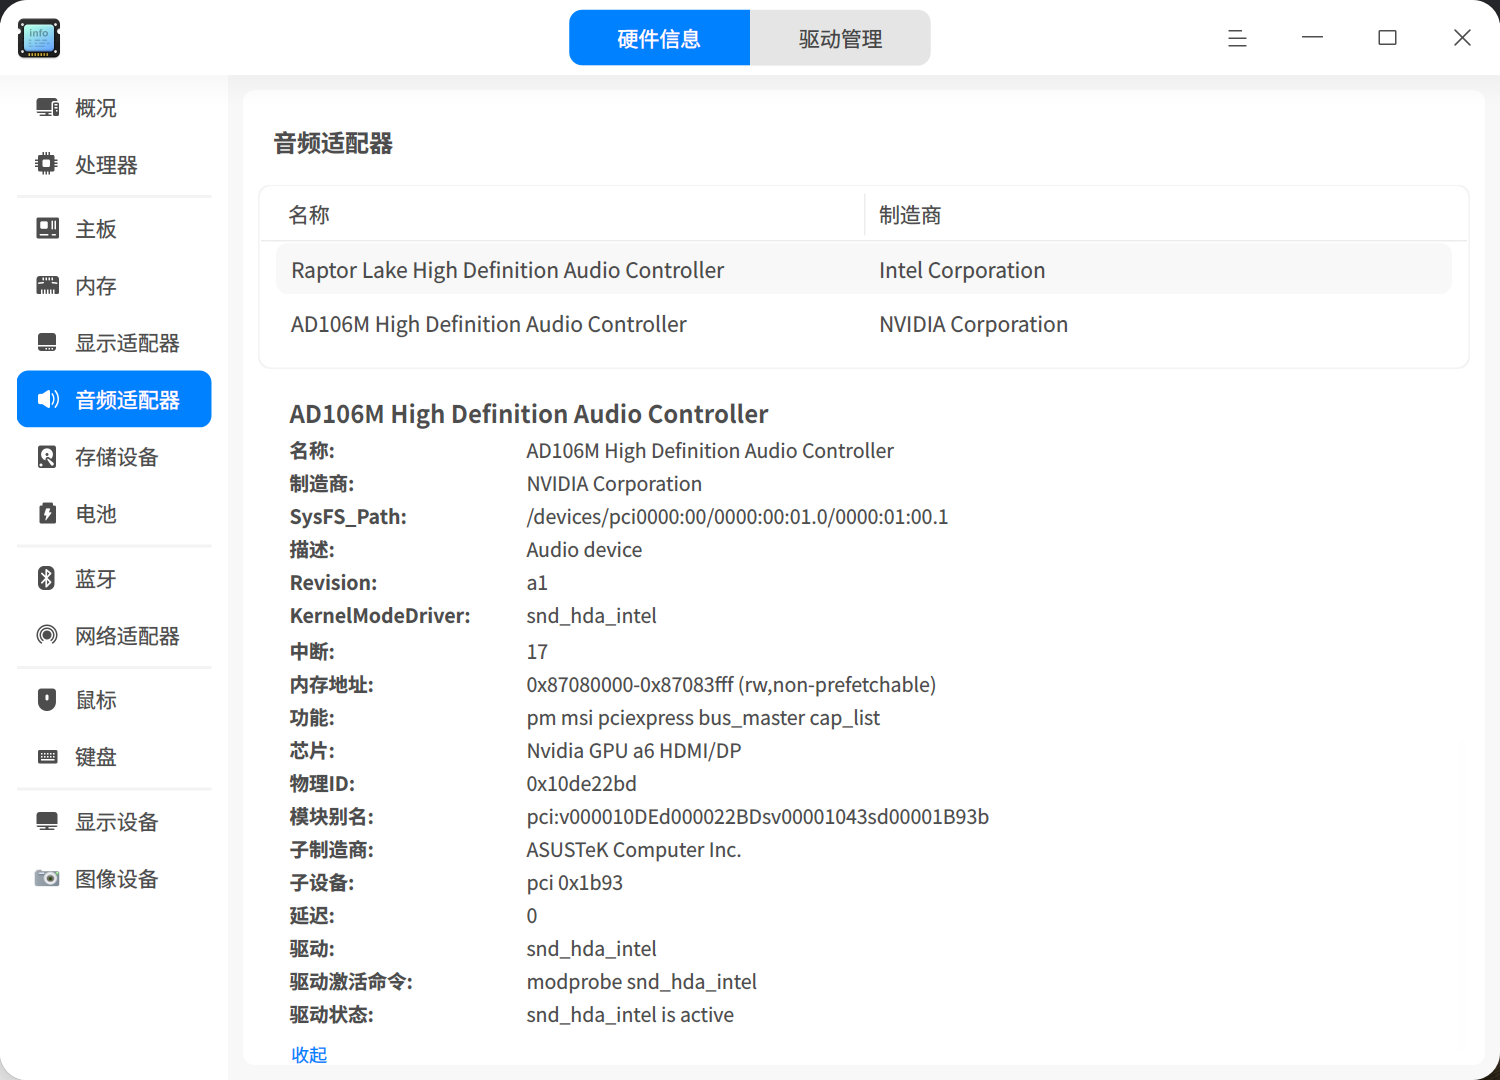Click the 主板 motherboard icon
Screen dimensions: 1500x1080
(47, 229)
